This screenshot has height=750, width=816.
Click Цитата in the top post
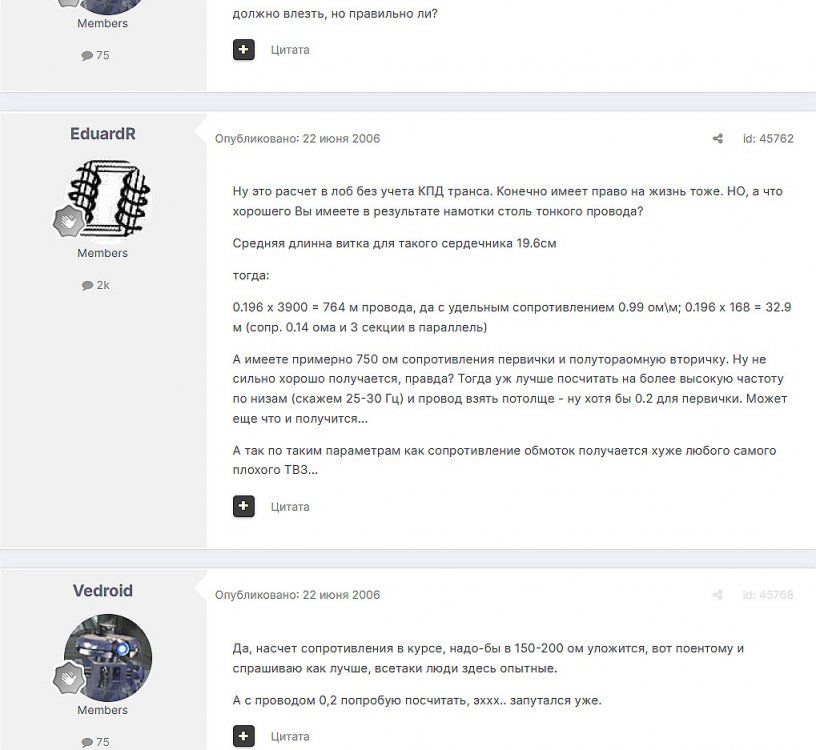pyautogui.click(x=290, y=50)
